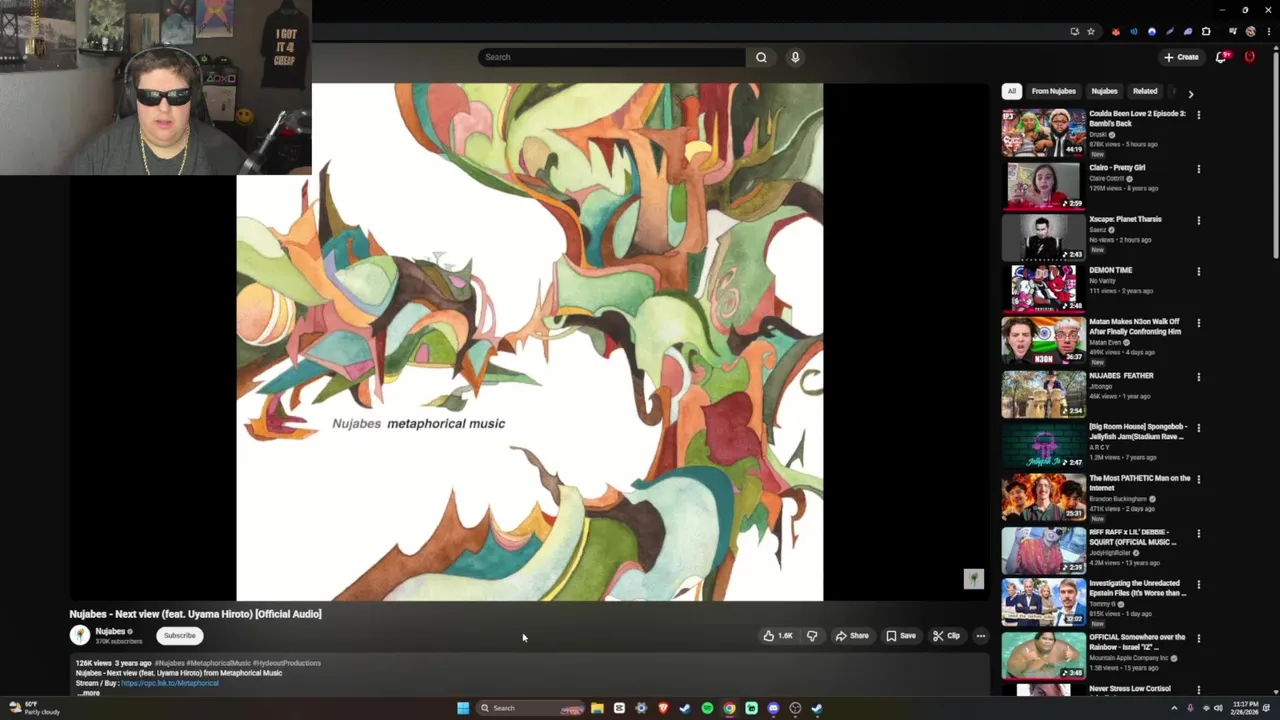Image resolution: width=1280 pixels, height=720 pixels.
Task: Open Somewhere over the Rainbow thumbnail
Action: (1043, 654)
